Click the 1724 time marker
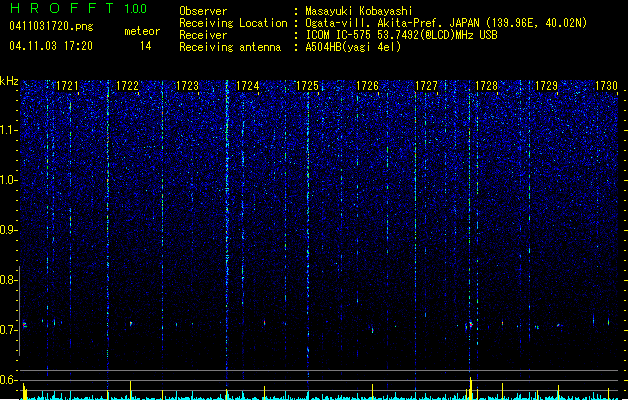Image resolution: width=629 pixels, height=400 pixels. click(248, 86)
